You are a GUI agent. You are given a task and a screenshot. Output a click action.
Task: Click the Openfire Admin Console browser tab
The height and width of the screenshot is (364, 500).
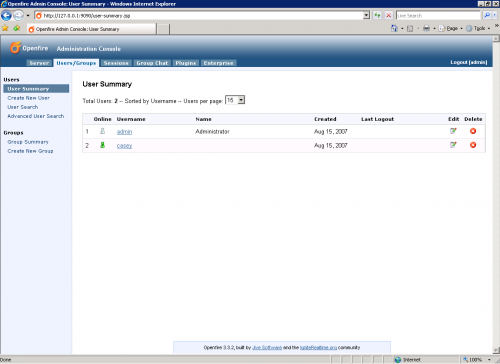pos(92,29)
